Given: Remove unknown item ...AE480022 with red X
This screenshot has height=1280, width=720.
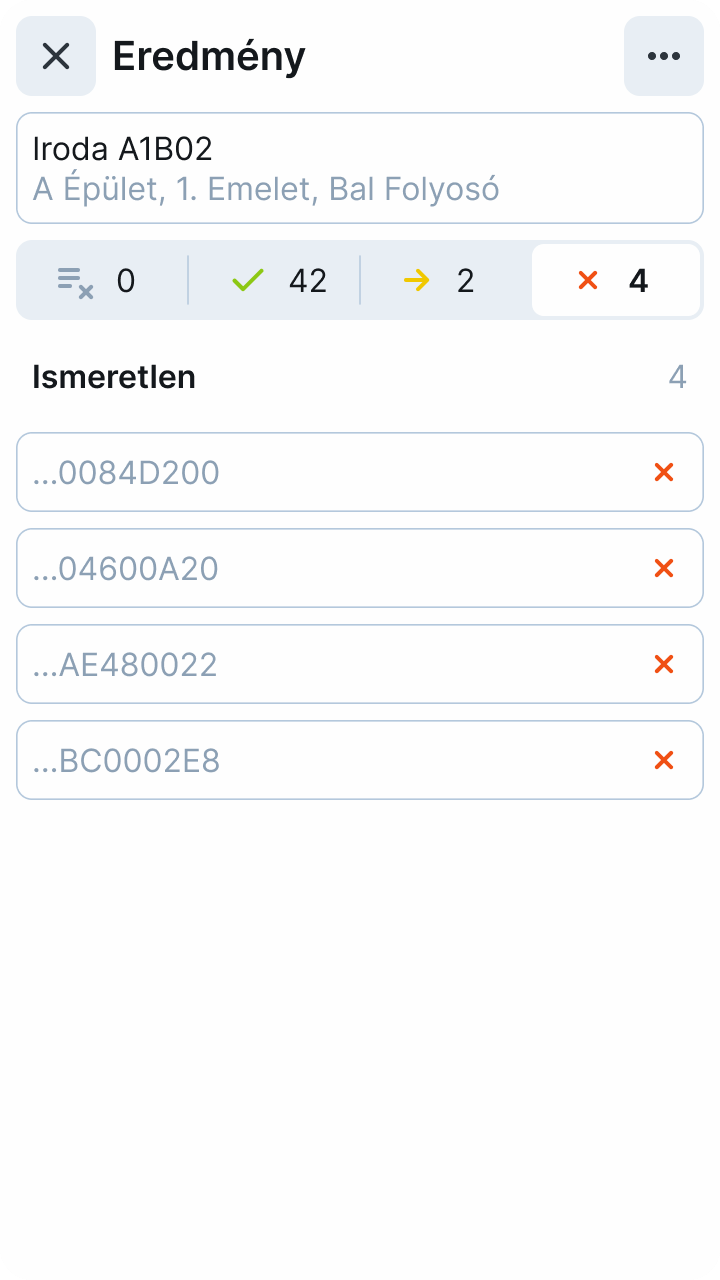Looking at the screenshot, I should coord(663,664).
